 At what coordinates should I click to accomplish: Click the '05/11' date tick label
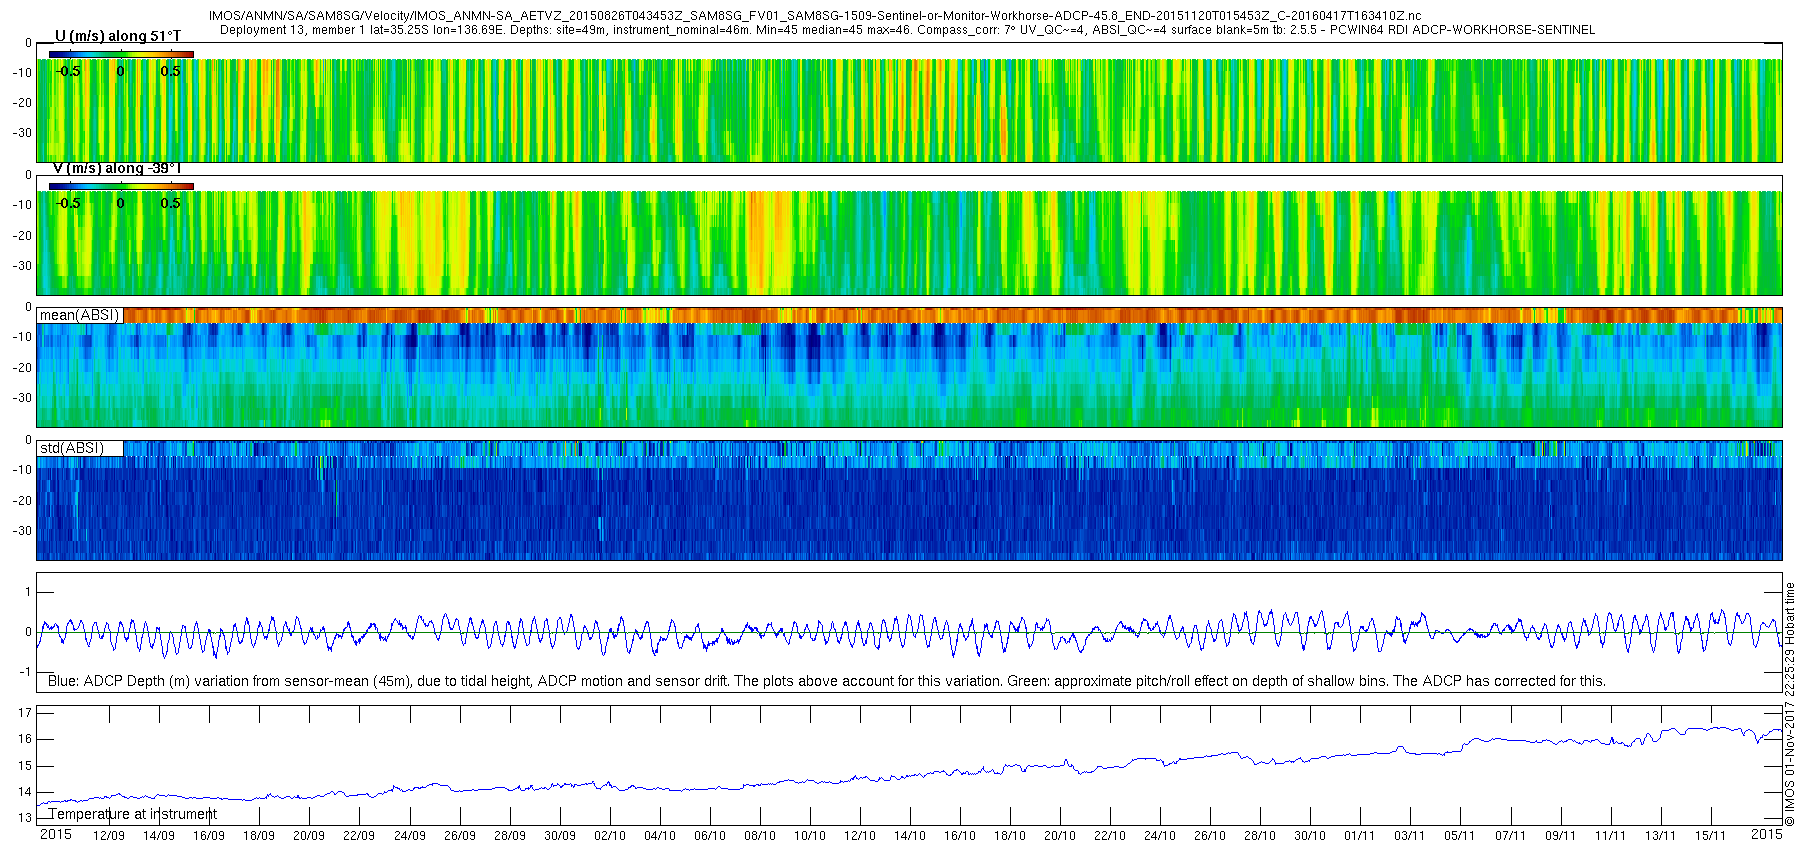pyautogui.click(x=1460, y=836)
